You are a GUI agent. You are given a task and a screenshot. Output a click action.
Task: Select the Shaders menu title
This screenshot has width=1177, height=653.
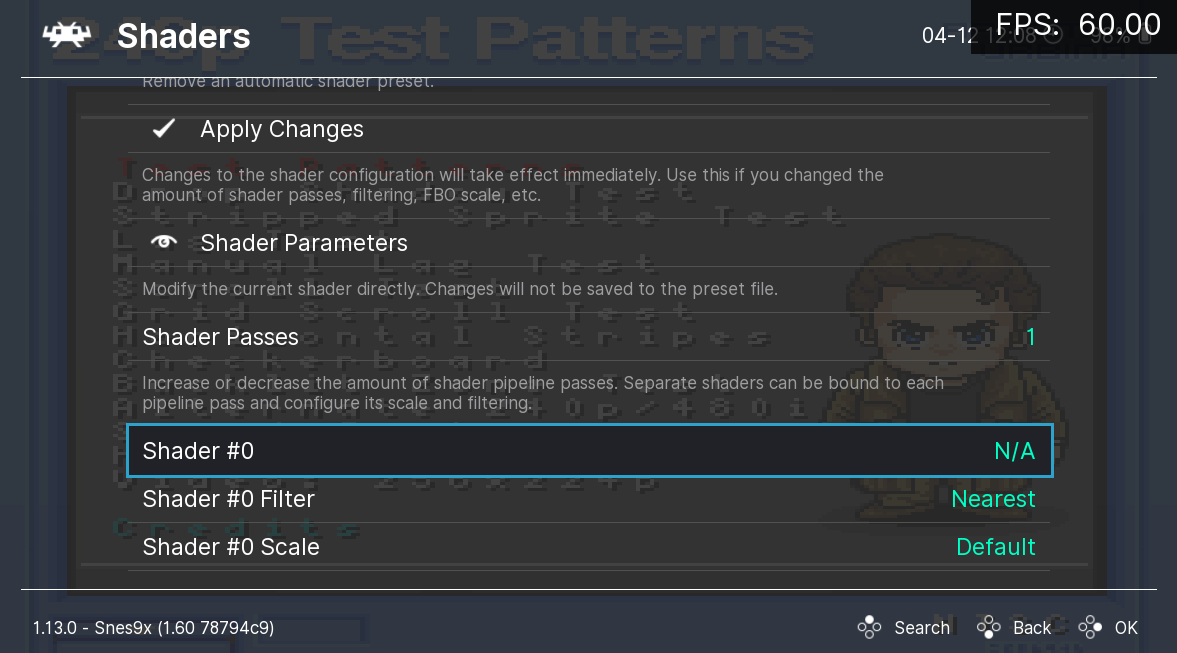(184, 36)
